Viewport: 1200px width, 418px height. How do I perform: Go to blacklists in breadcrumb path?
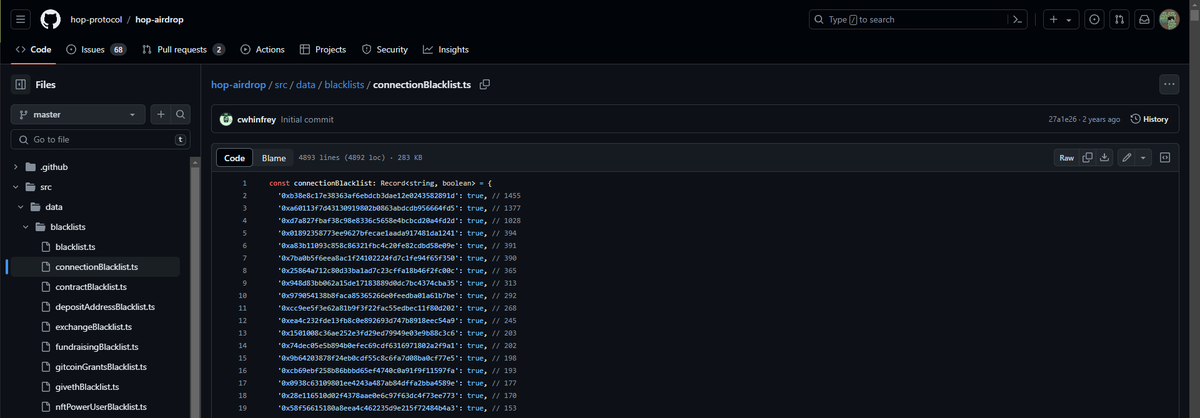click(x=344, y=84)
